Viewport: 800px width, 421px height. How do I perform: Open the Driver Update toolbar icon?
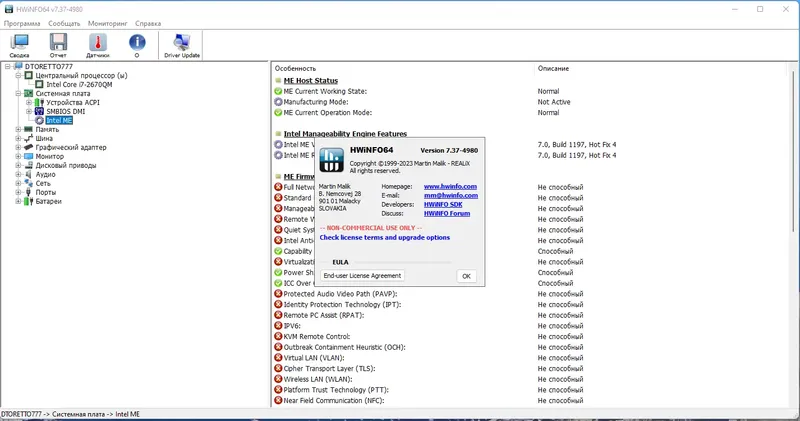182,42
